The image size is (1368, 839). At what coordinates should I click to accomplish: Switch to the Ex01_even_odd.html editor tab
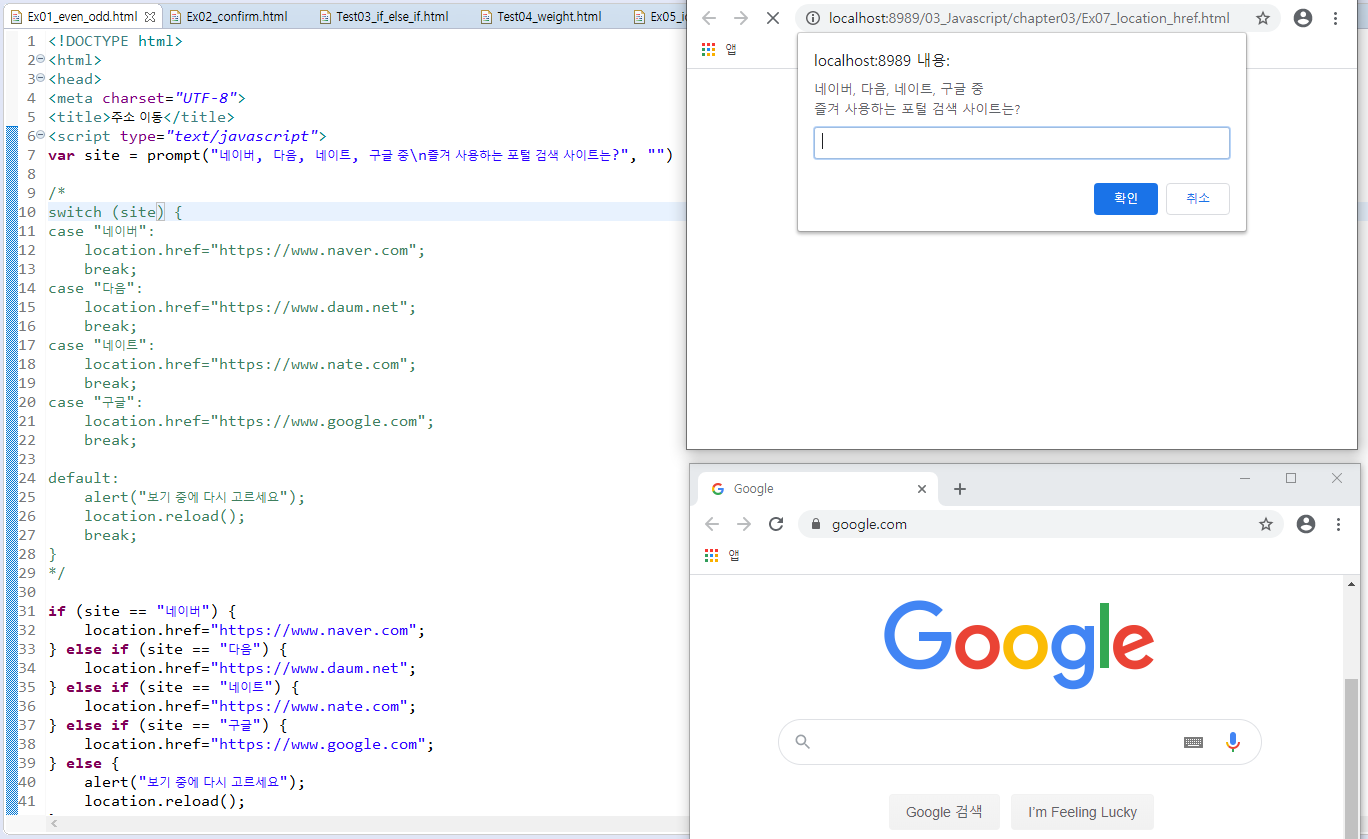(82, 17)
